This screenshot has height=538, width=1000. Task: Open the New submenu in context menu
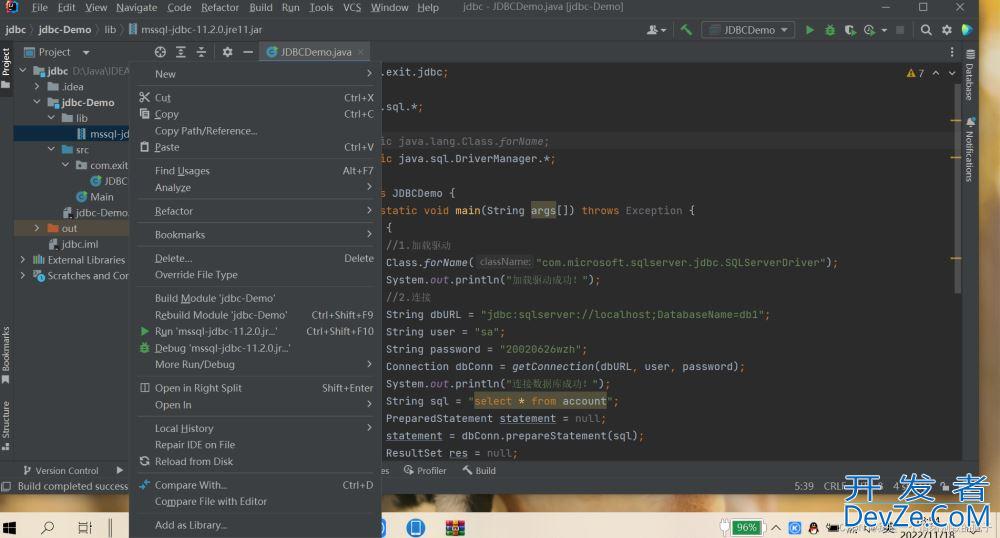(x=255, y=74)
